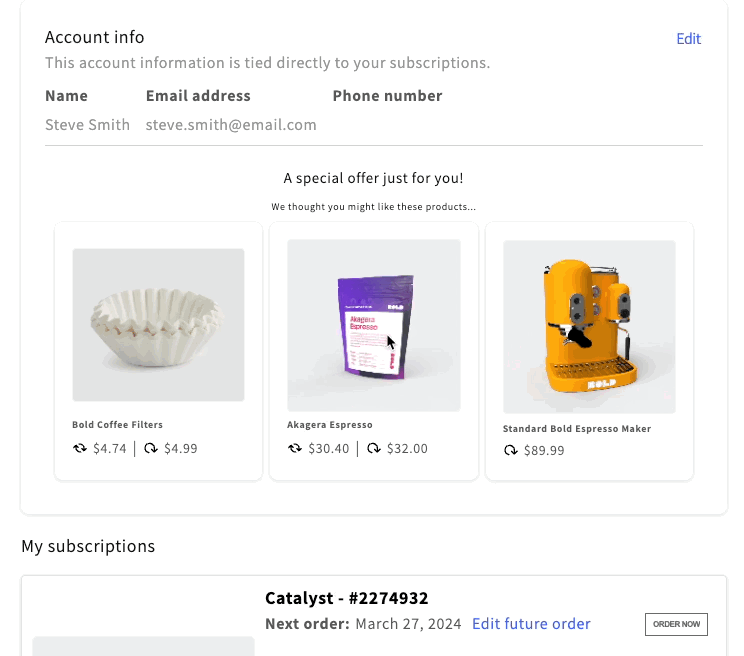Edit the account info
The image size is (744, 656).
[x=688, y=39]
